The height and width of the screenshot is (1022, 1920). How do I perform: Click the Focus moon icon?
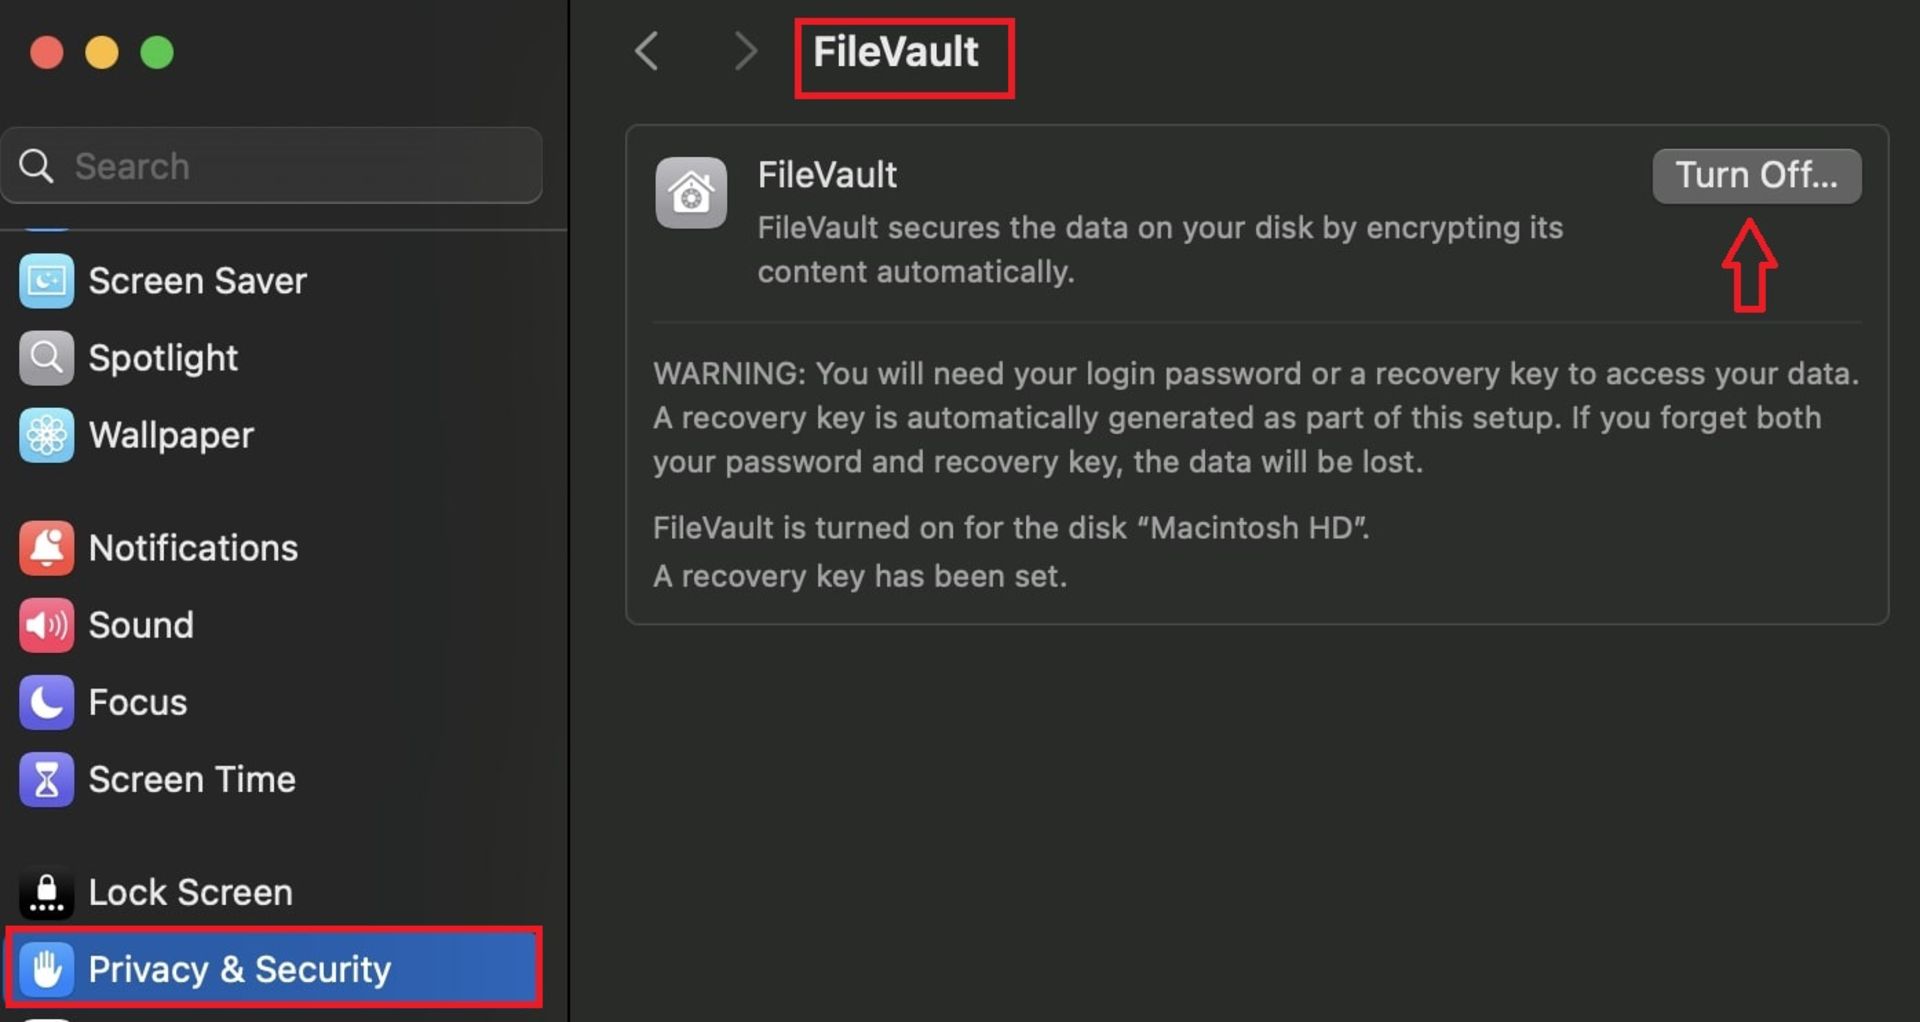click(46, 702)
